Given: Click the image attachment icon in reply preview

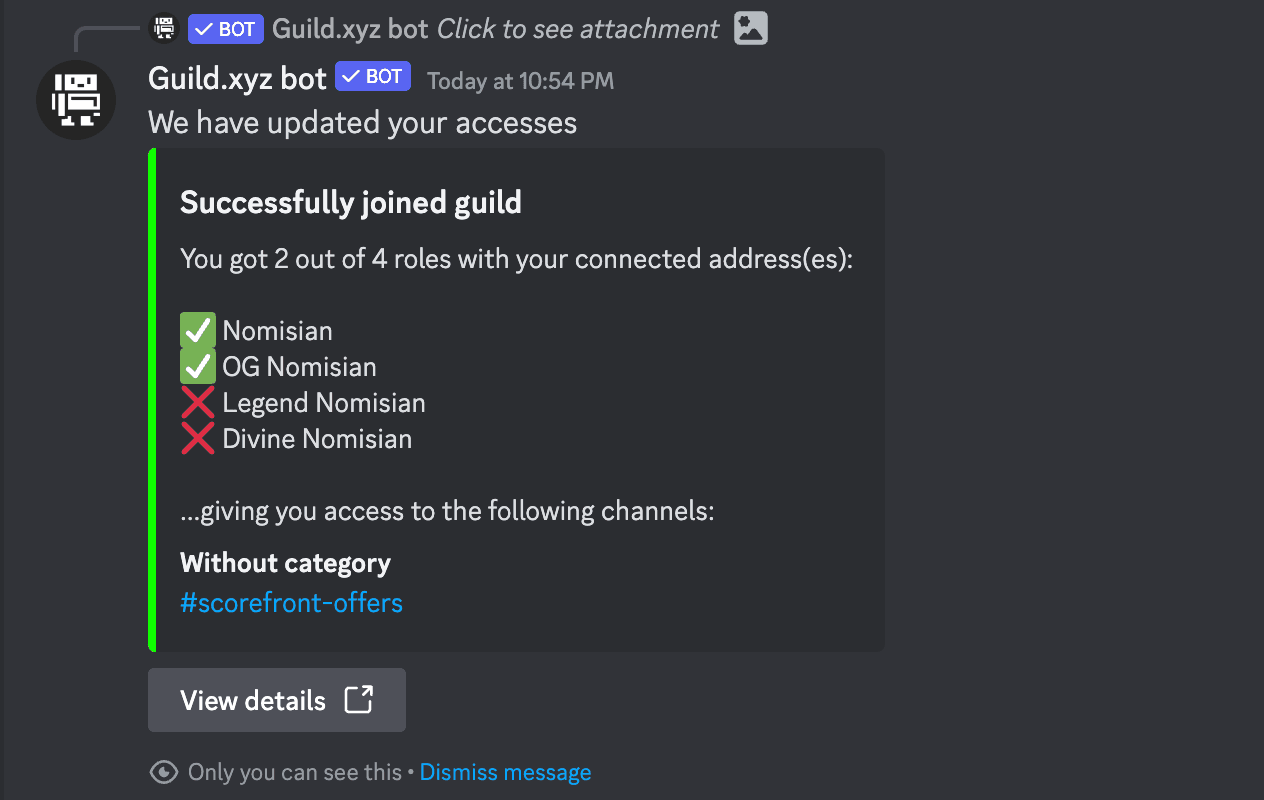Looking at the screenshot, I should click(x=750, y=28).
